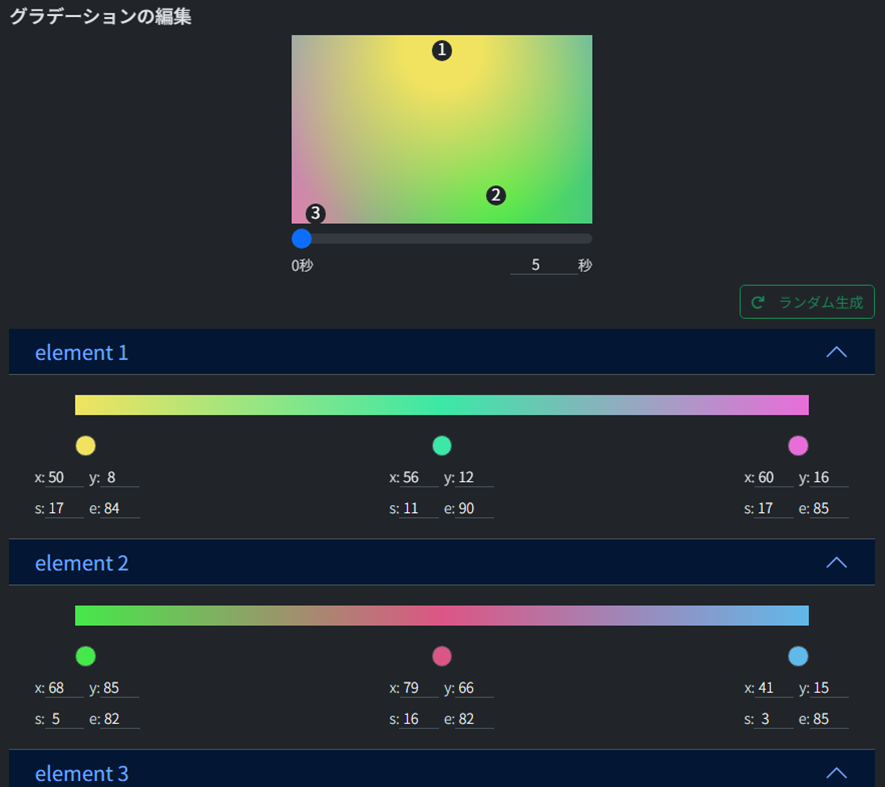Click the yellow color swatch in element 1

pyautogui.click(x=85, y=445)
